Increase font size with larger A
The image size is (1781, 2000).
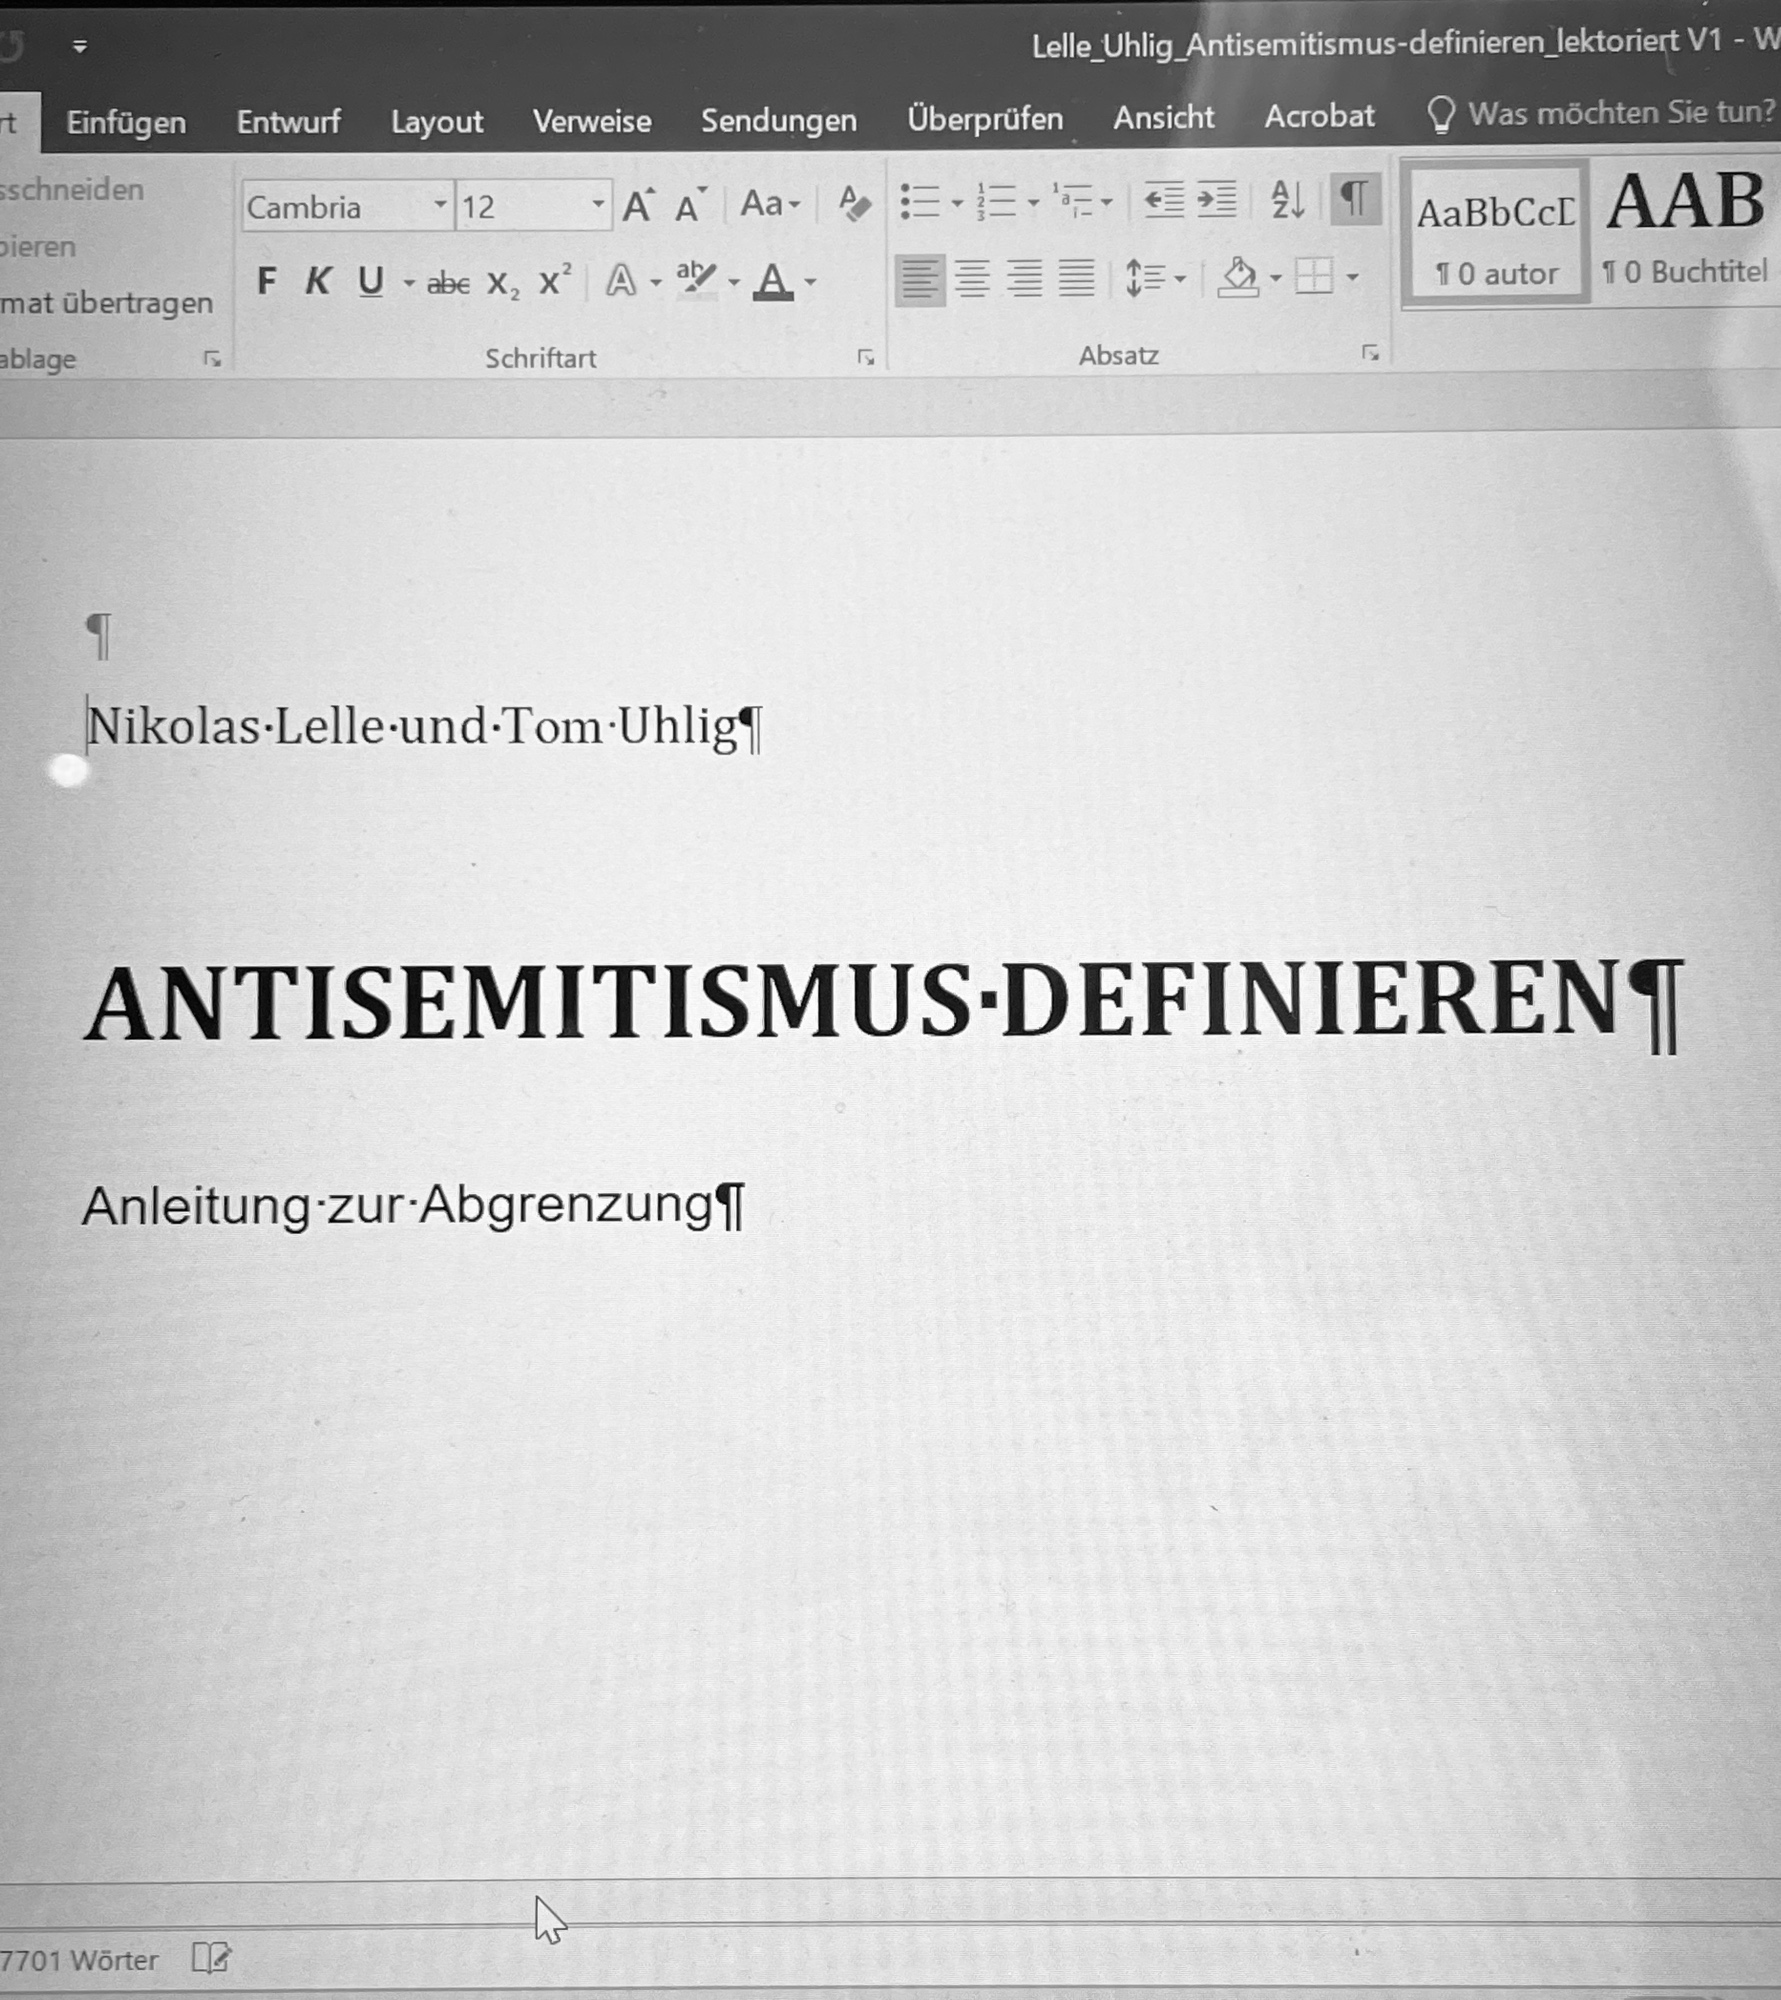tap(638, 206)
